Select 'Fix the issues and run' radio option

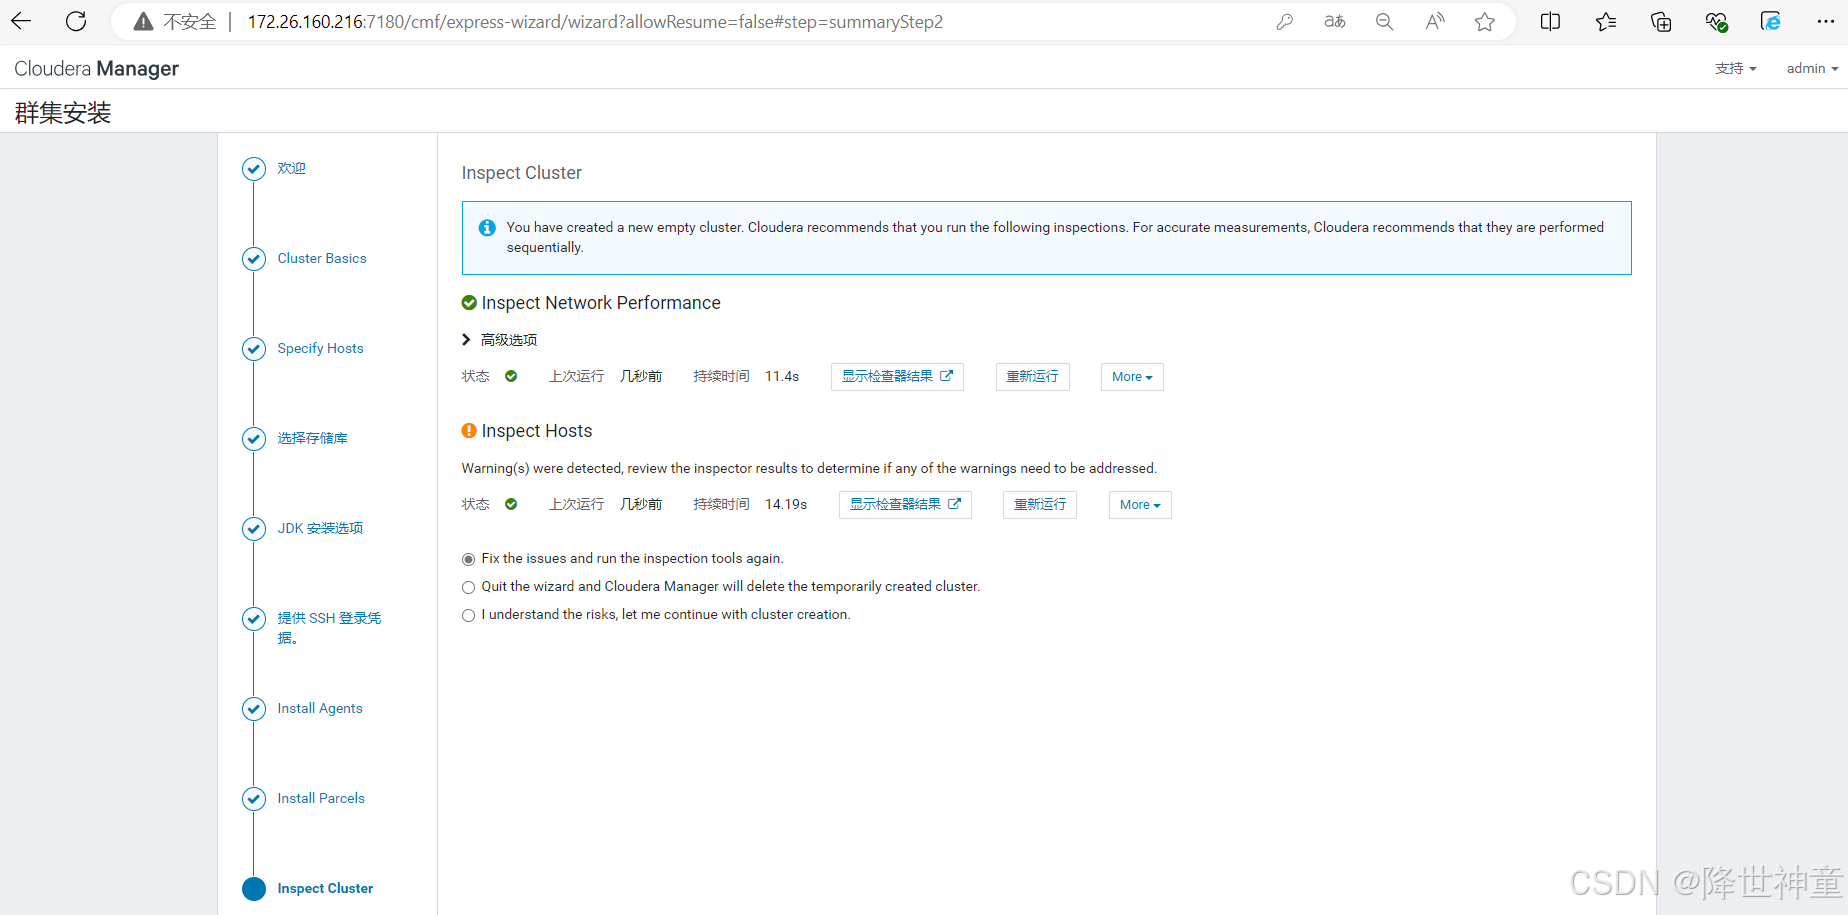click(x=468, y=559)
